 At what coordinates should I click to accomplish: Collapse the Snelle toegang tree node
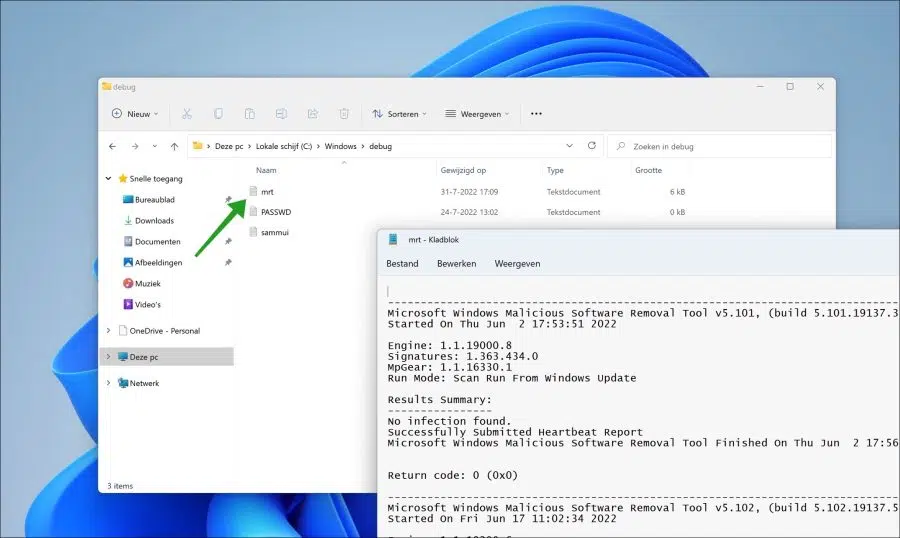coord(108,179)
